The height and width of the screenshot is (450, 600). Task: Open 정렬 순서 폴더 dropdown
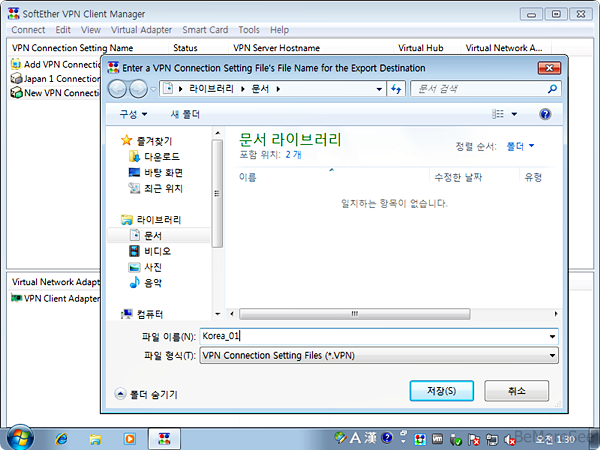tap(520, 146)
